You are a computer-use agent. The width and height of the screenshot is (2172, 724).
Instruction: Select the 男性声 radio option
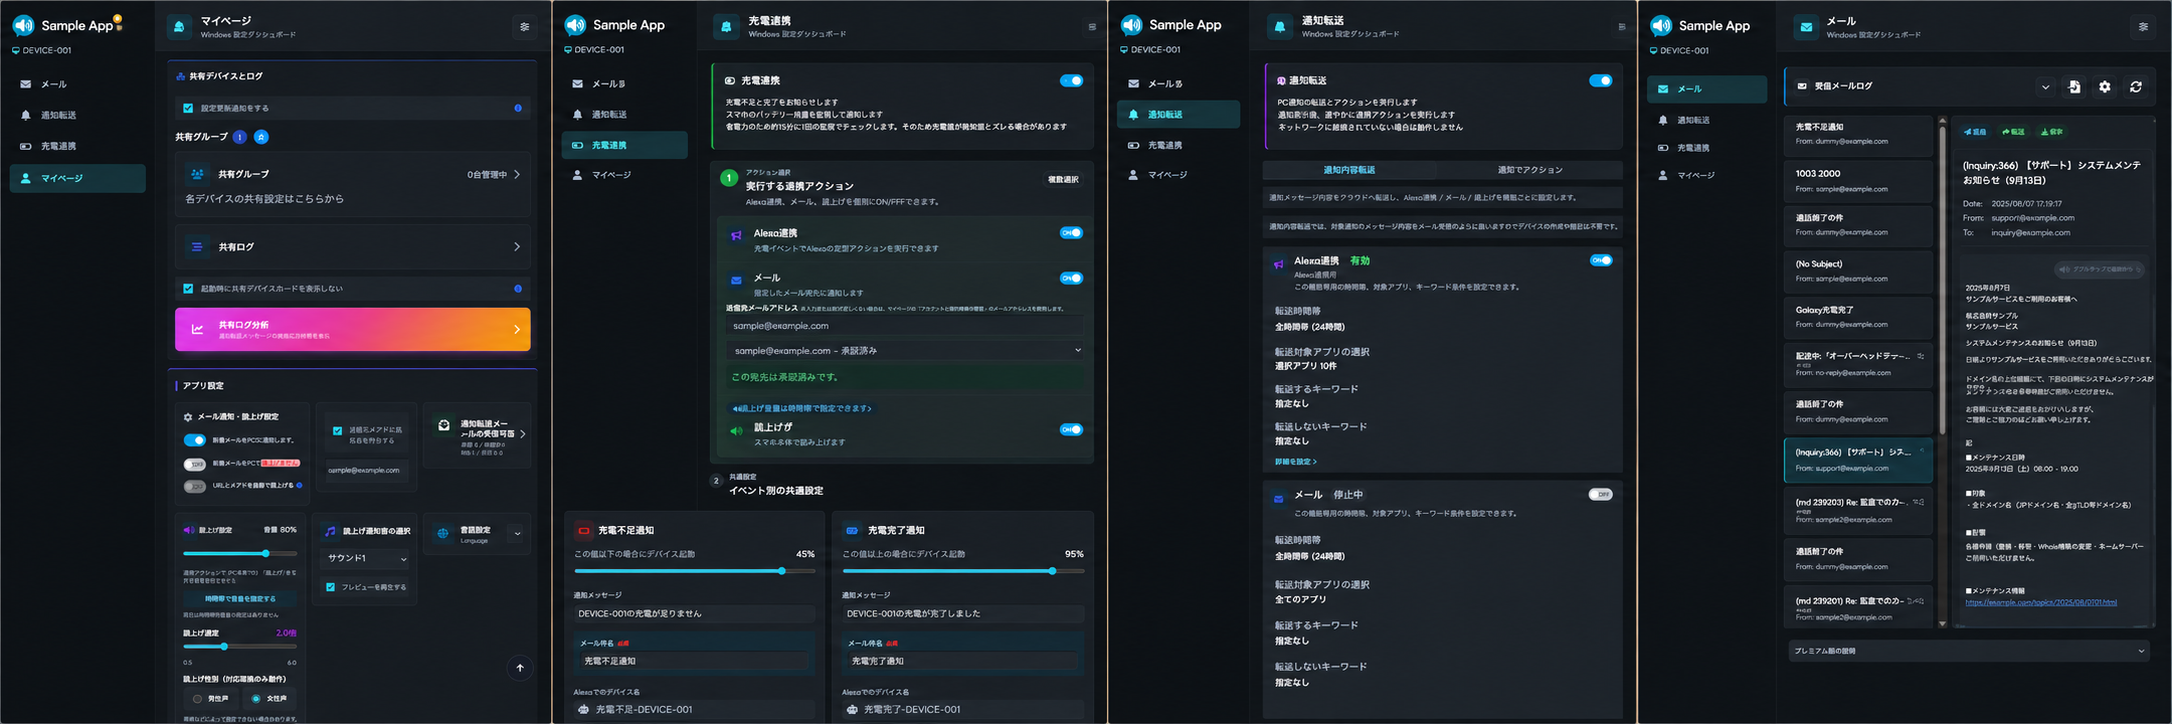(x=197, y=699)
